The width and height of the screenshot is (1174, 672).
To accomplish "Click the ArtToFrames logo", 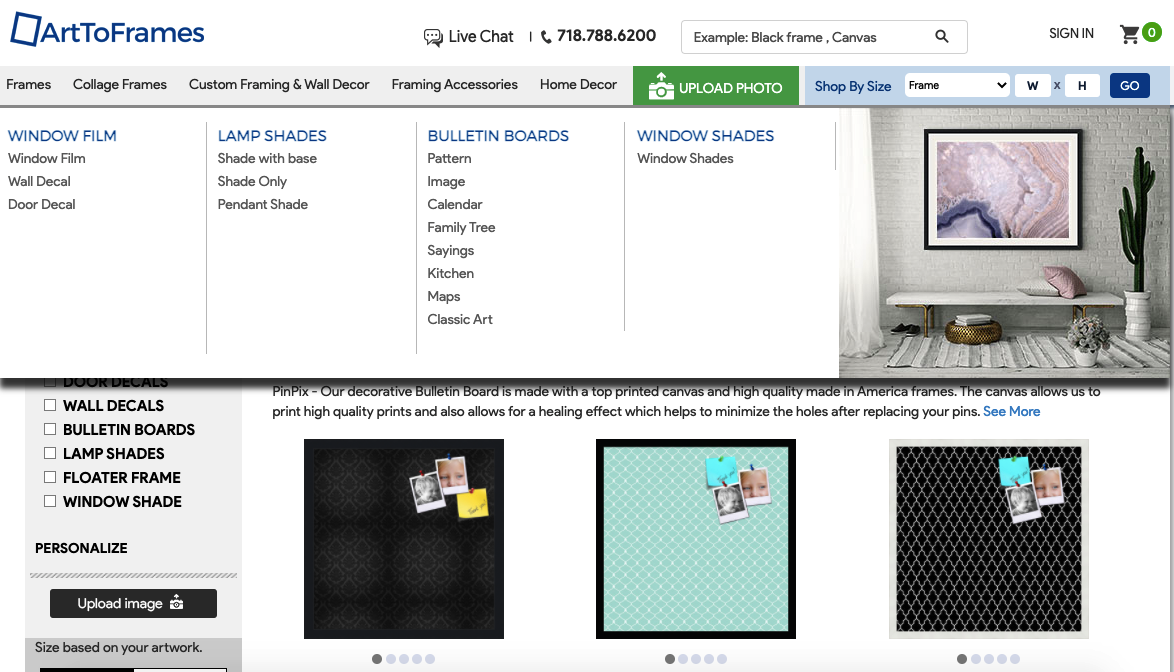I will click(x=107, y=30).
